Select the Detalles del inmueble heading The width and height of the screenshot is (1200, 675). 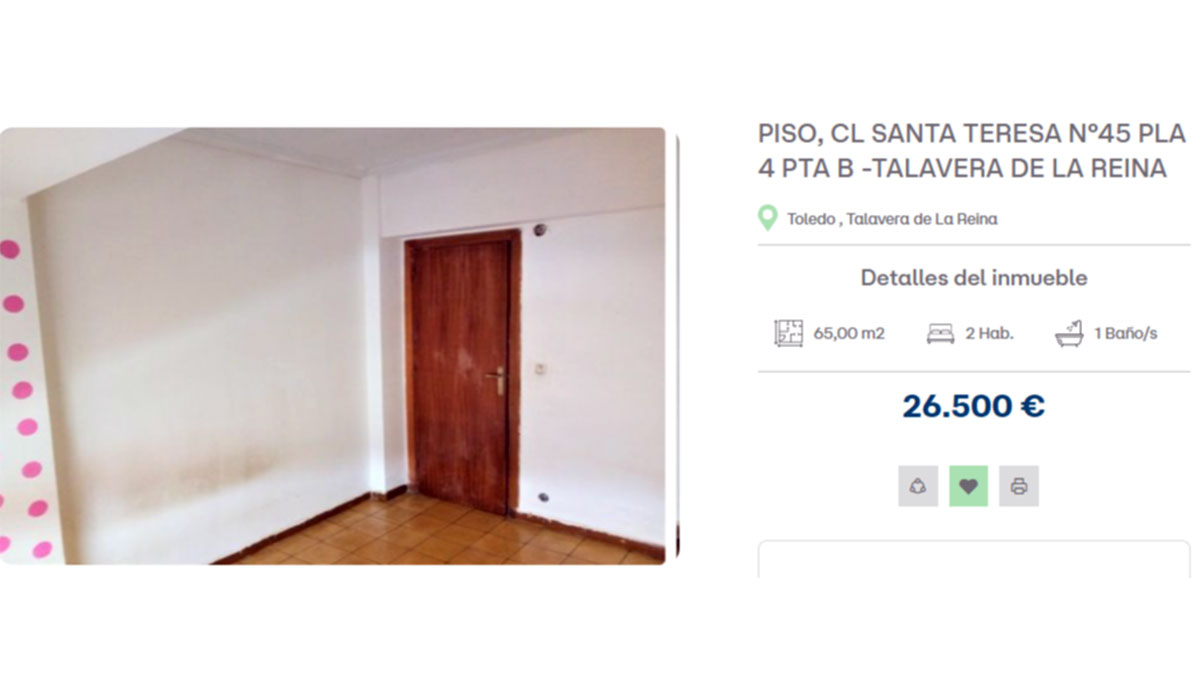pos(974,278)
